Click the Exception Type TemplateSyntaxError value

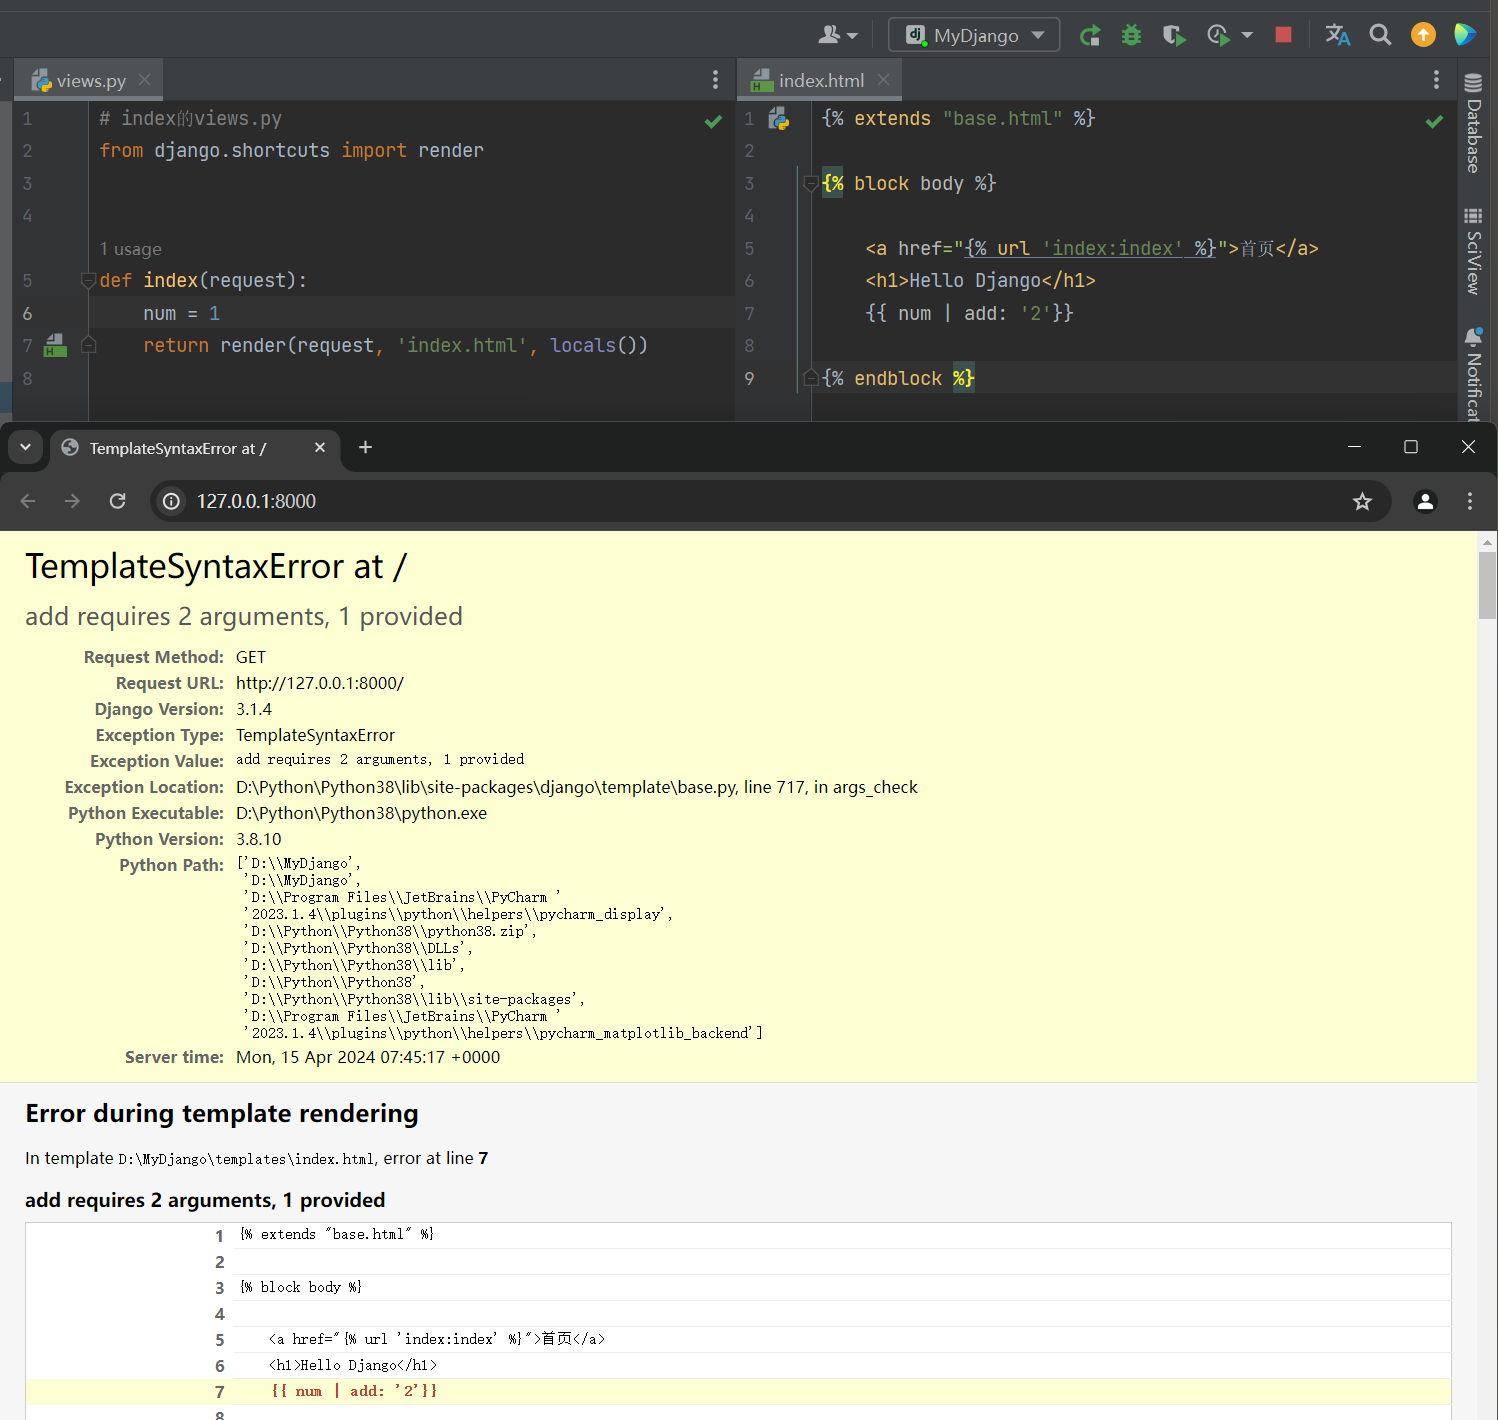(x=315, y=735)
